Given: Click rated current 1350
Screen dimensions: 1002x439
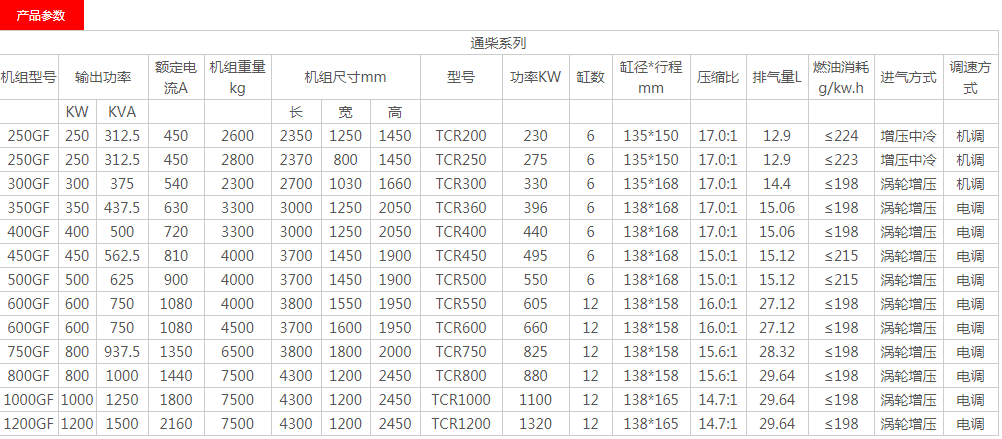Looking at the screenshot, I should click(176, 352).
